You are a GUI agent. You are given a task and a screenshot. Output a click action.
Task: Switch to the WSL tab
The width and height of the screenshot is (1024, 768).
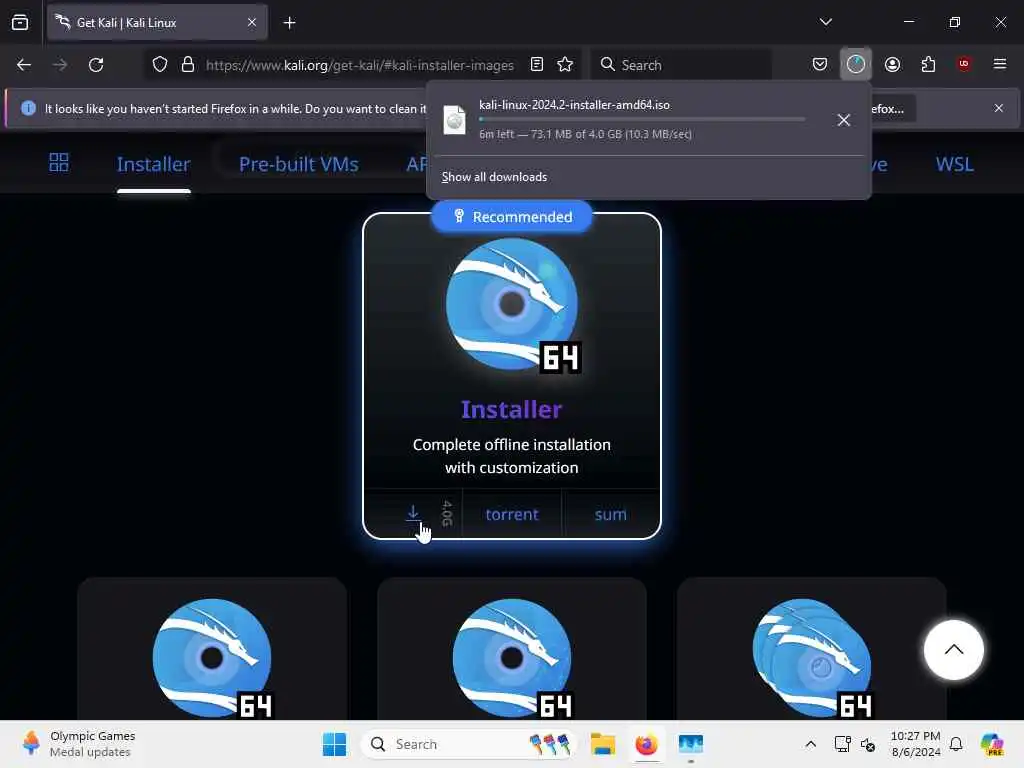click(954, 165)
